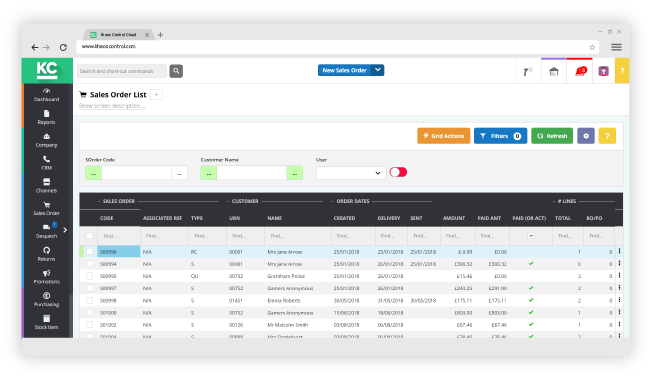Viewport: 656px width, 380px height.
Task: Open row actions menu for Grantham Police
Action: tap(619, 276)
